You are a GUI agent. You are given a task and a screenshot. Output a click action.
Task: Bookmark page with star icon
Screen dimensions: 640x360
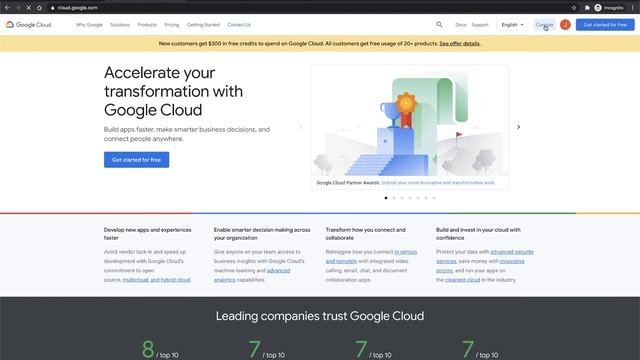tap(574, 7)
